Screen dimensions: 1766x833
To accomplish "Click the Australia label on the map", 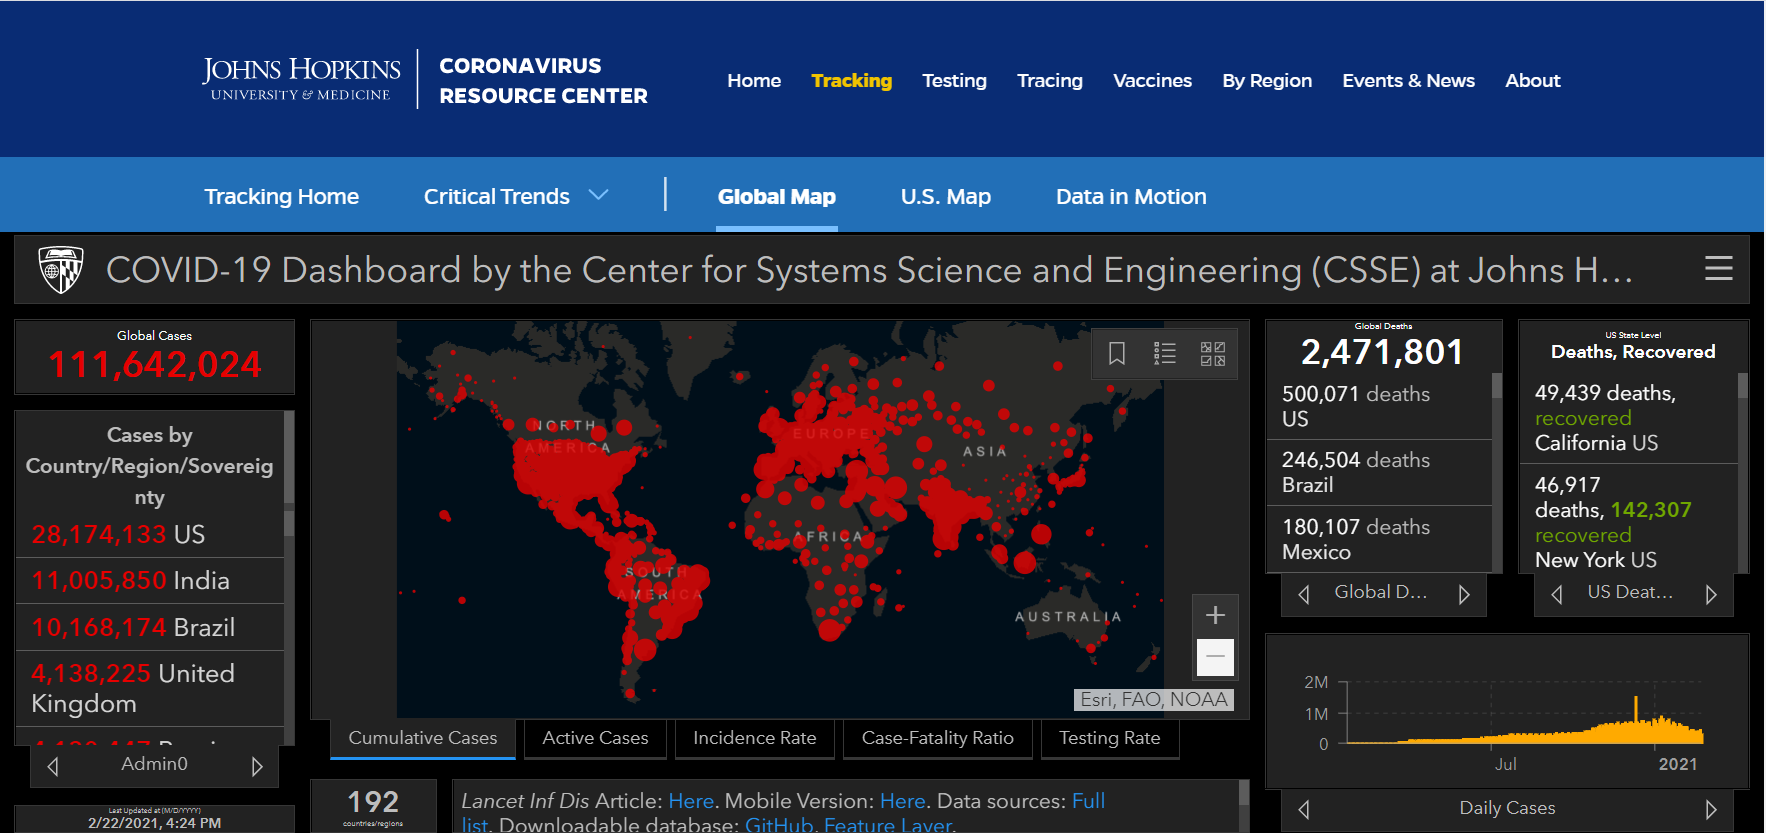I will (1068, 617).
